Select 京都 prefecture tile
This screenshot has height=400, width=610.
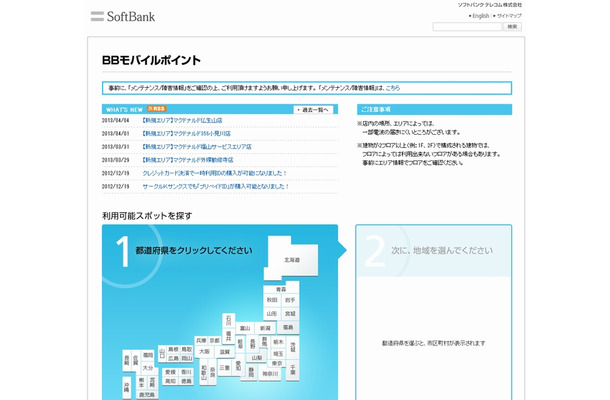coord(215,340)
